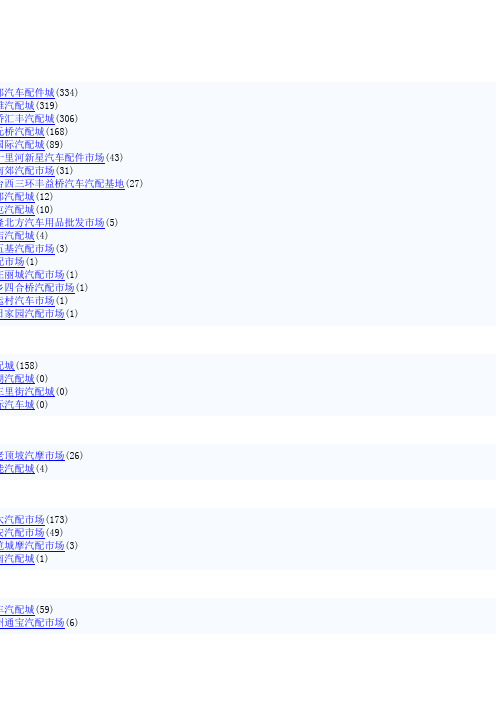Open the 通宝汽配市场 link
Viewport: 496px width, 702px height.
(32, 623)
